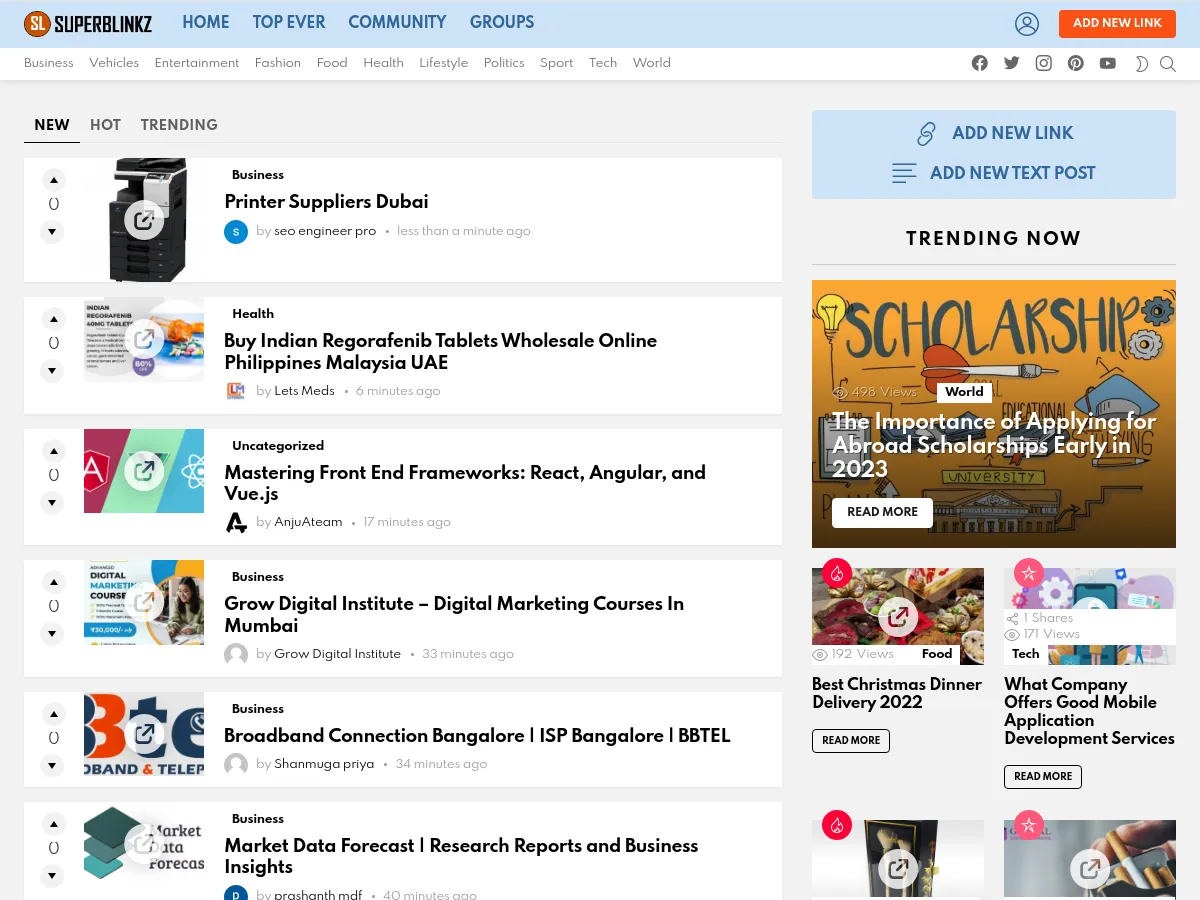Downvote the Broadband Connection Bangalore post

pyautogui.click(x=52, y=766)
